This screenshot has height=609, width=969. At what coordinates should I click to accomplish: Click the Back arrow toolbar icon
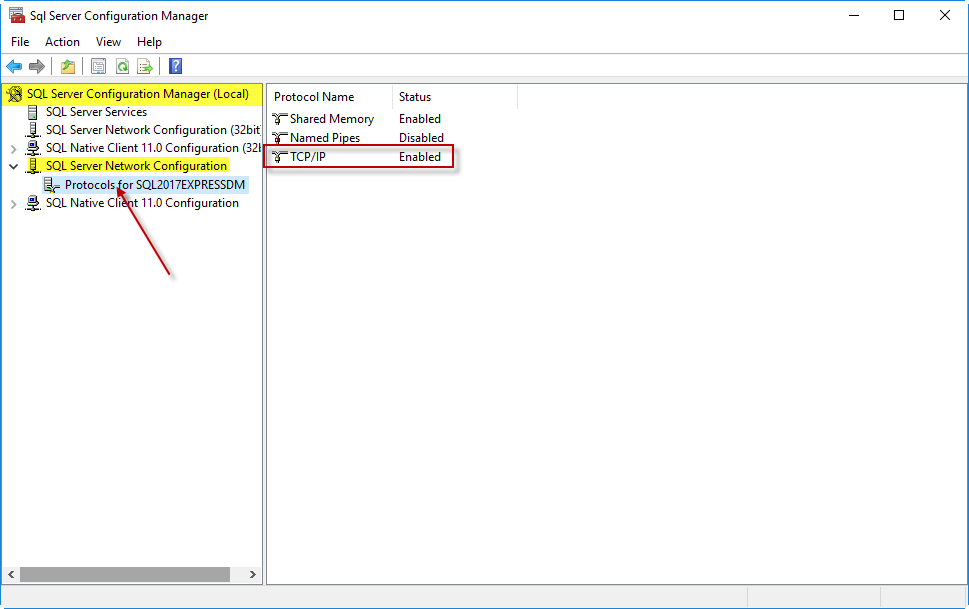tap(14, 66)
